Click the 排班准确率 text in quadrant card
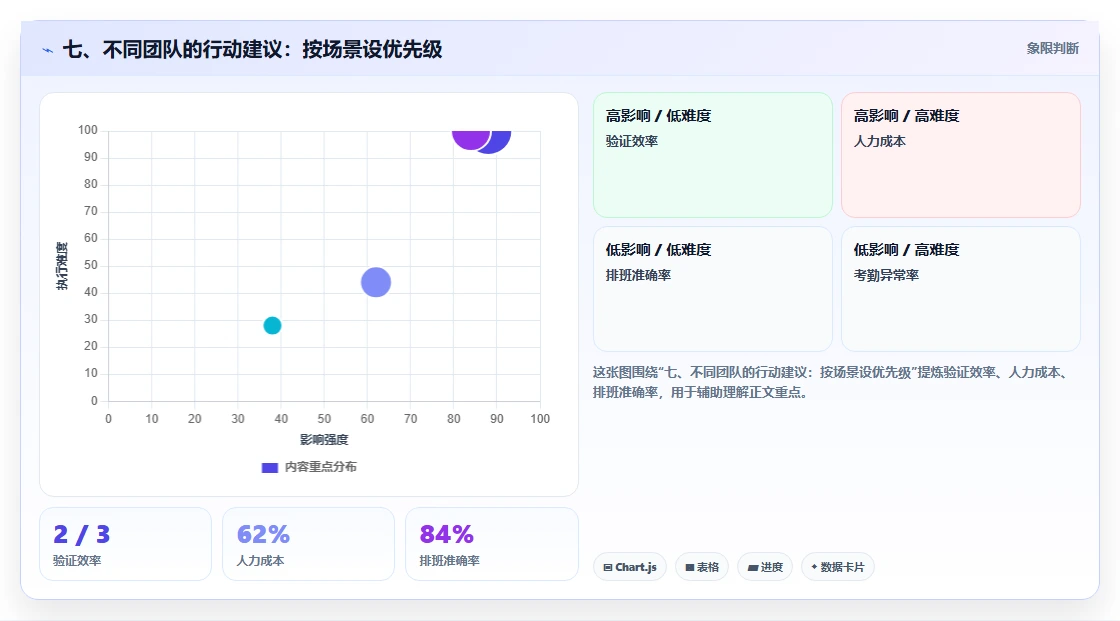 pyautogui.click(x=638, y=275)
